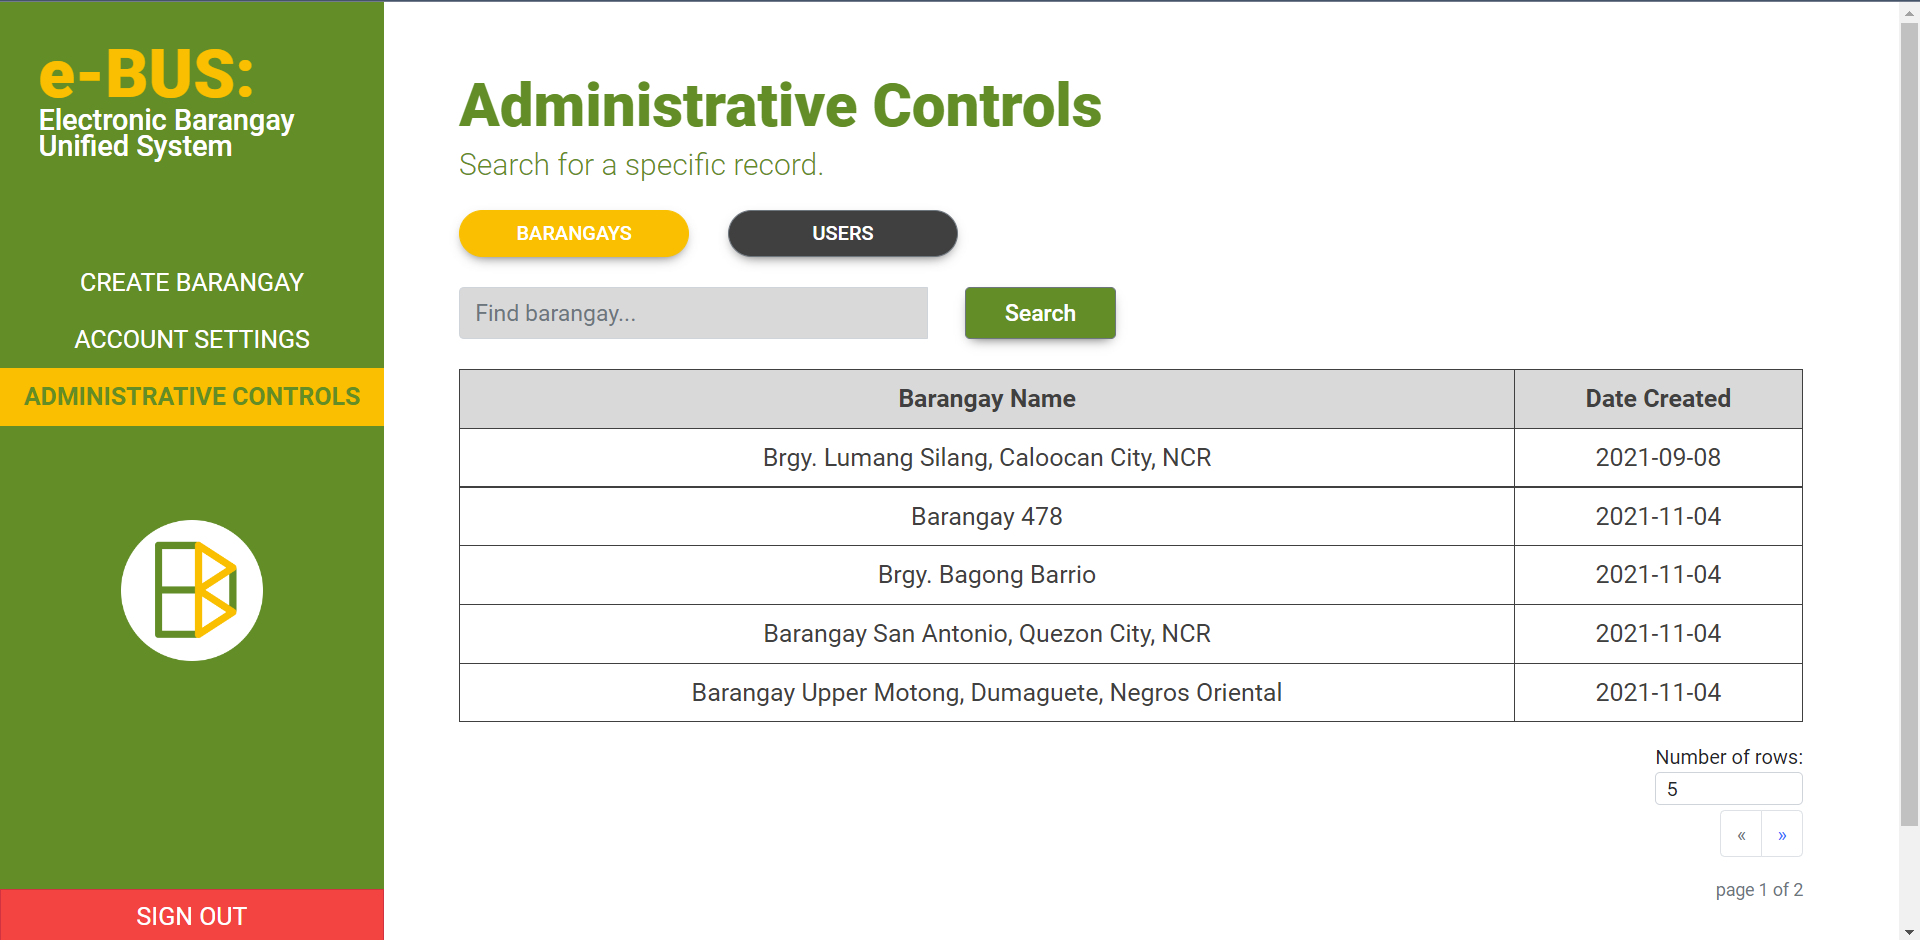Click the « previous page arrow
The width and height of the screenshot is (1920, 940).
[x=1741, y=835]
